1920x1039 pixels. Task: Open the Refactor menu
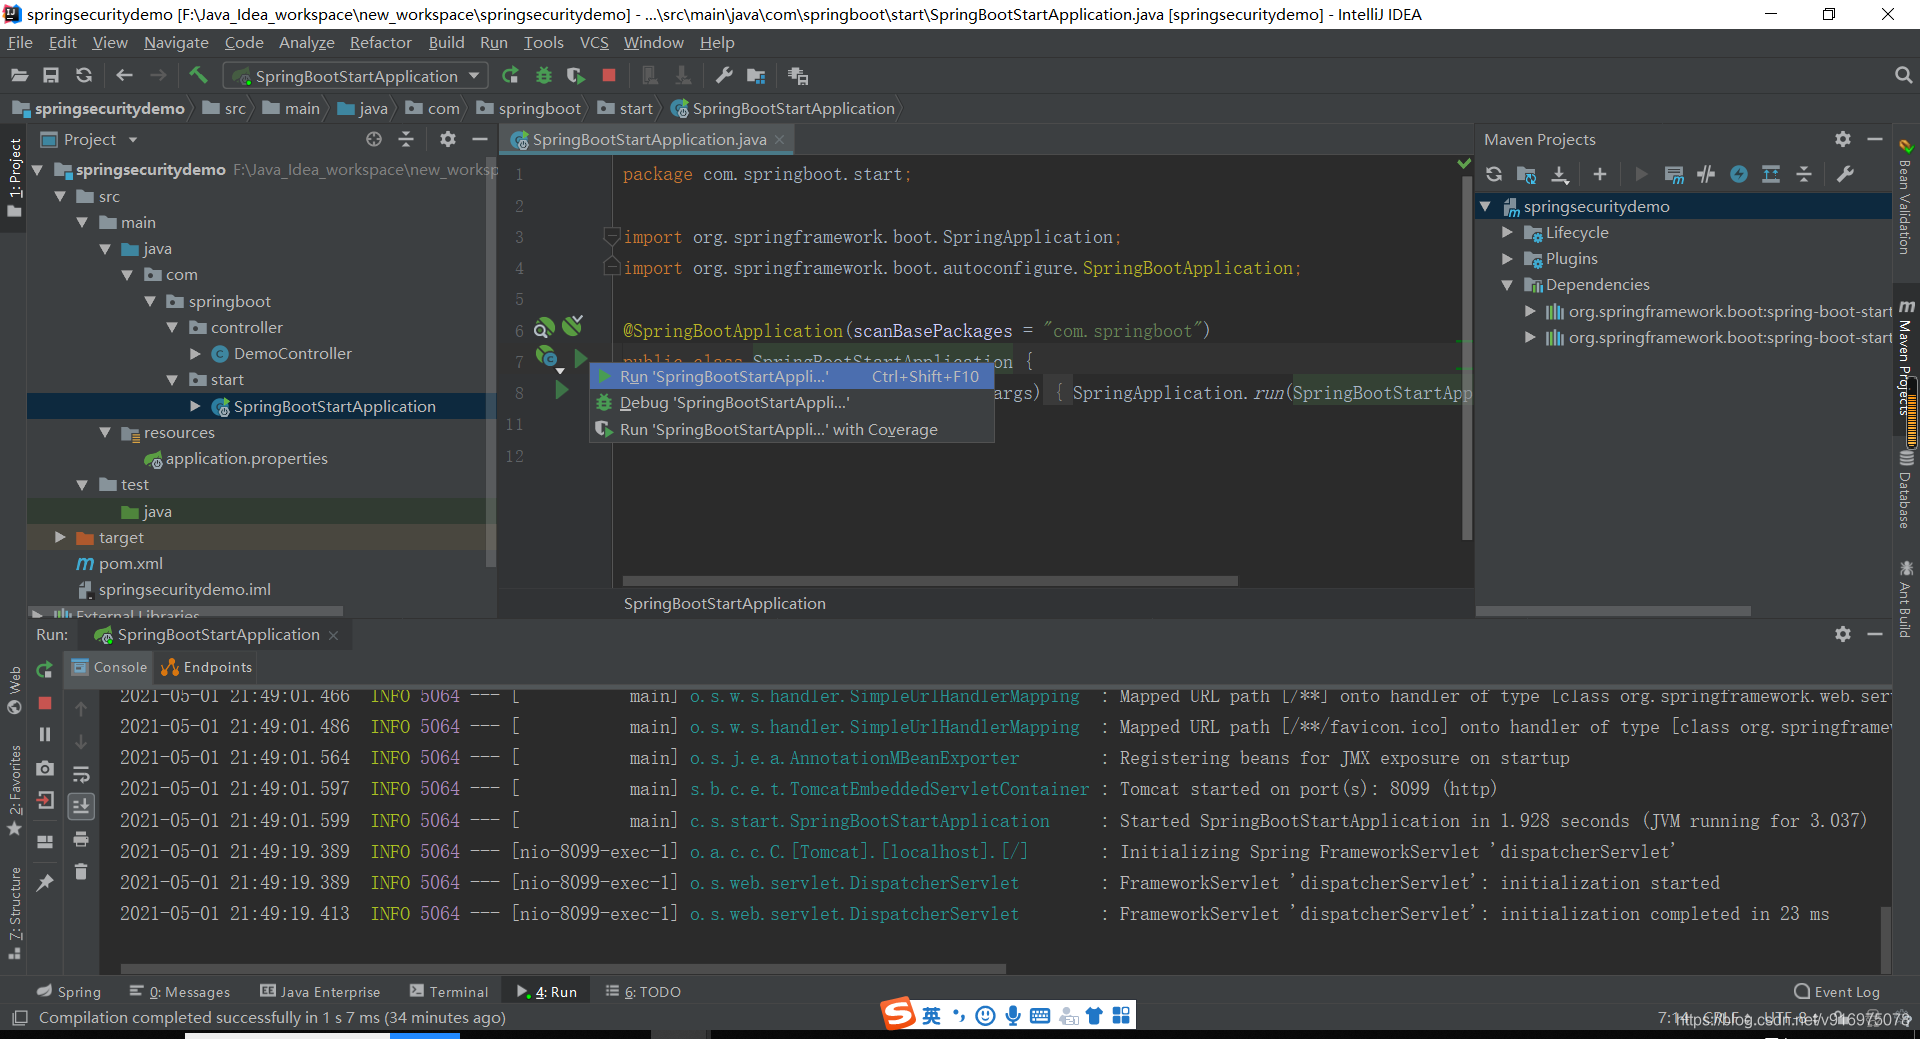380,42
